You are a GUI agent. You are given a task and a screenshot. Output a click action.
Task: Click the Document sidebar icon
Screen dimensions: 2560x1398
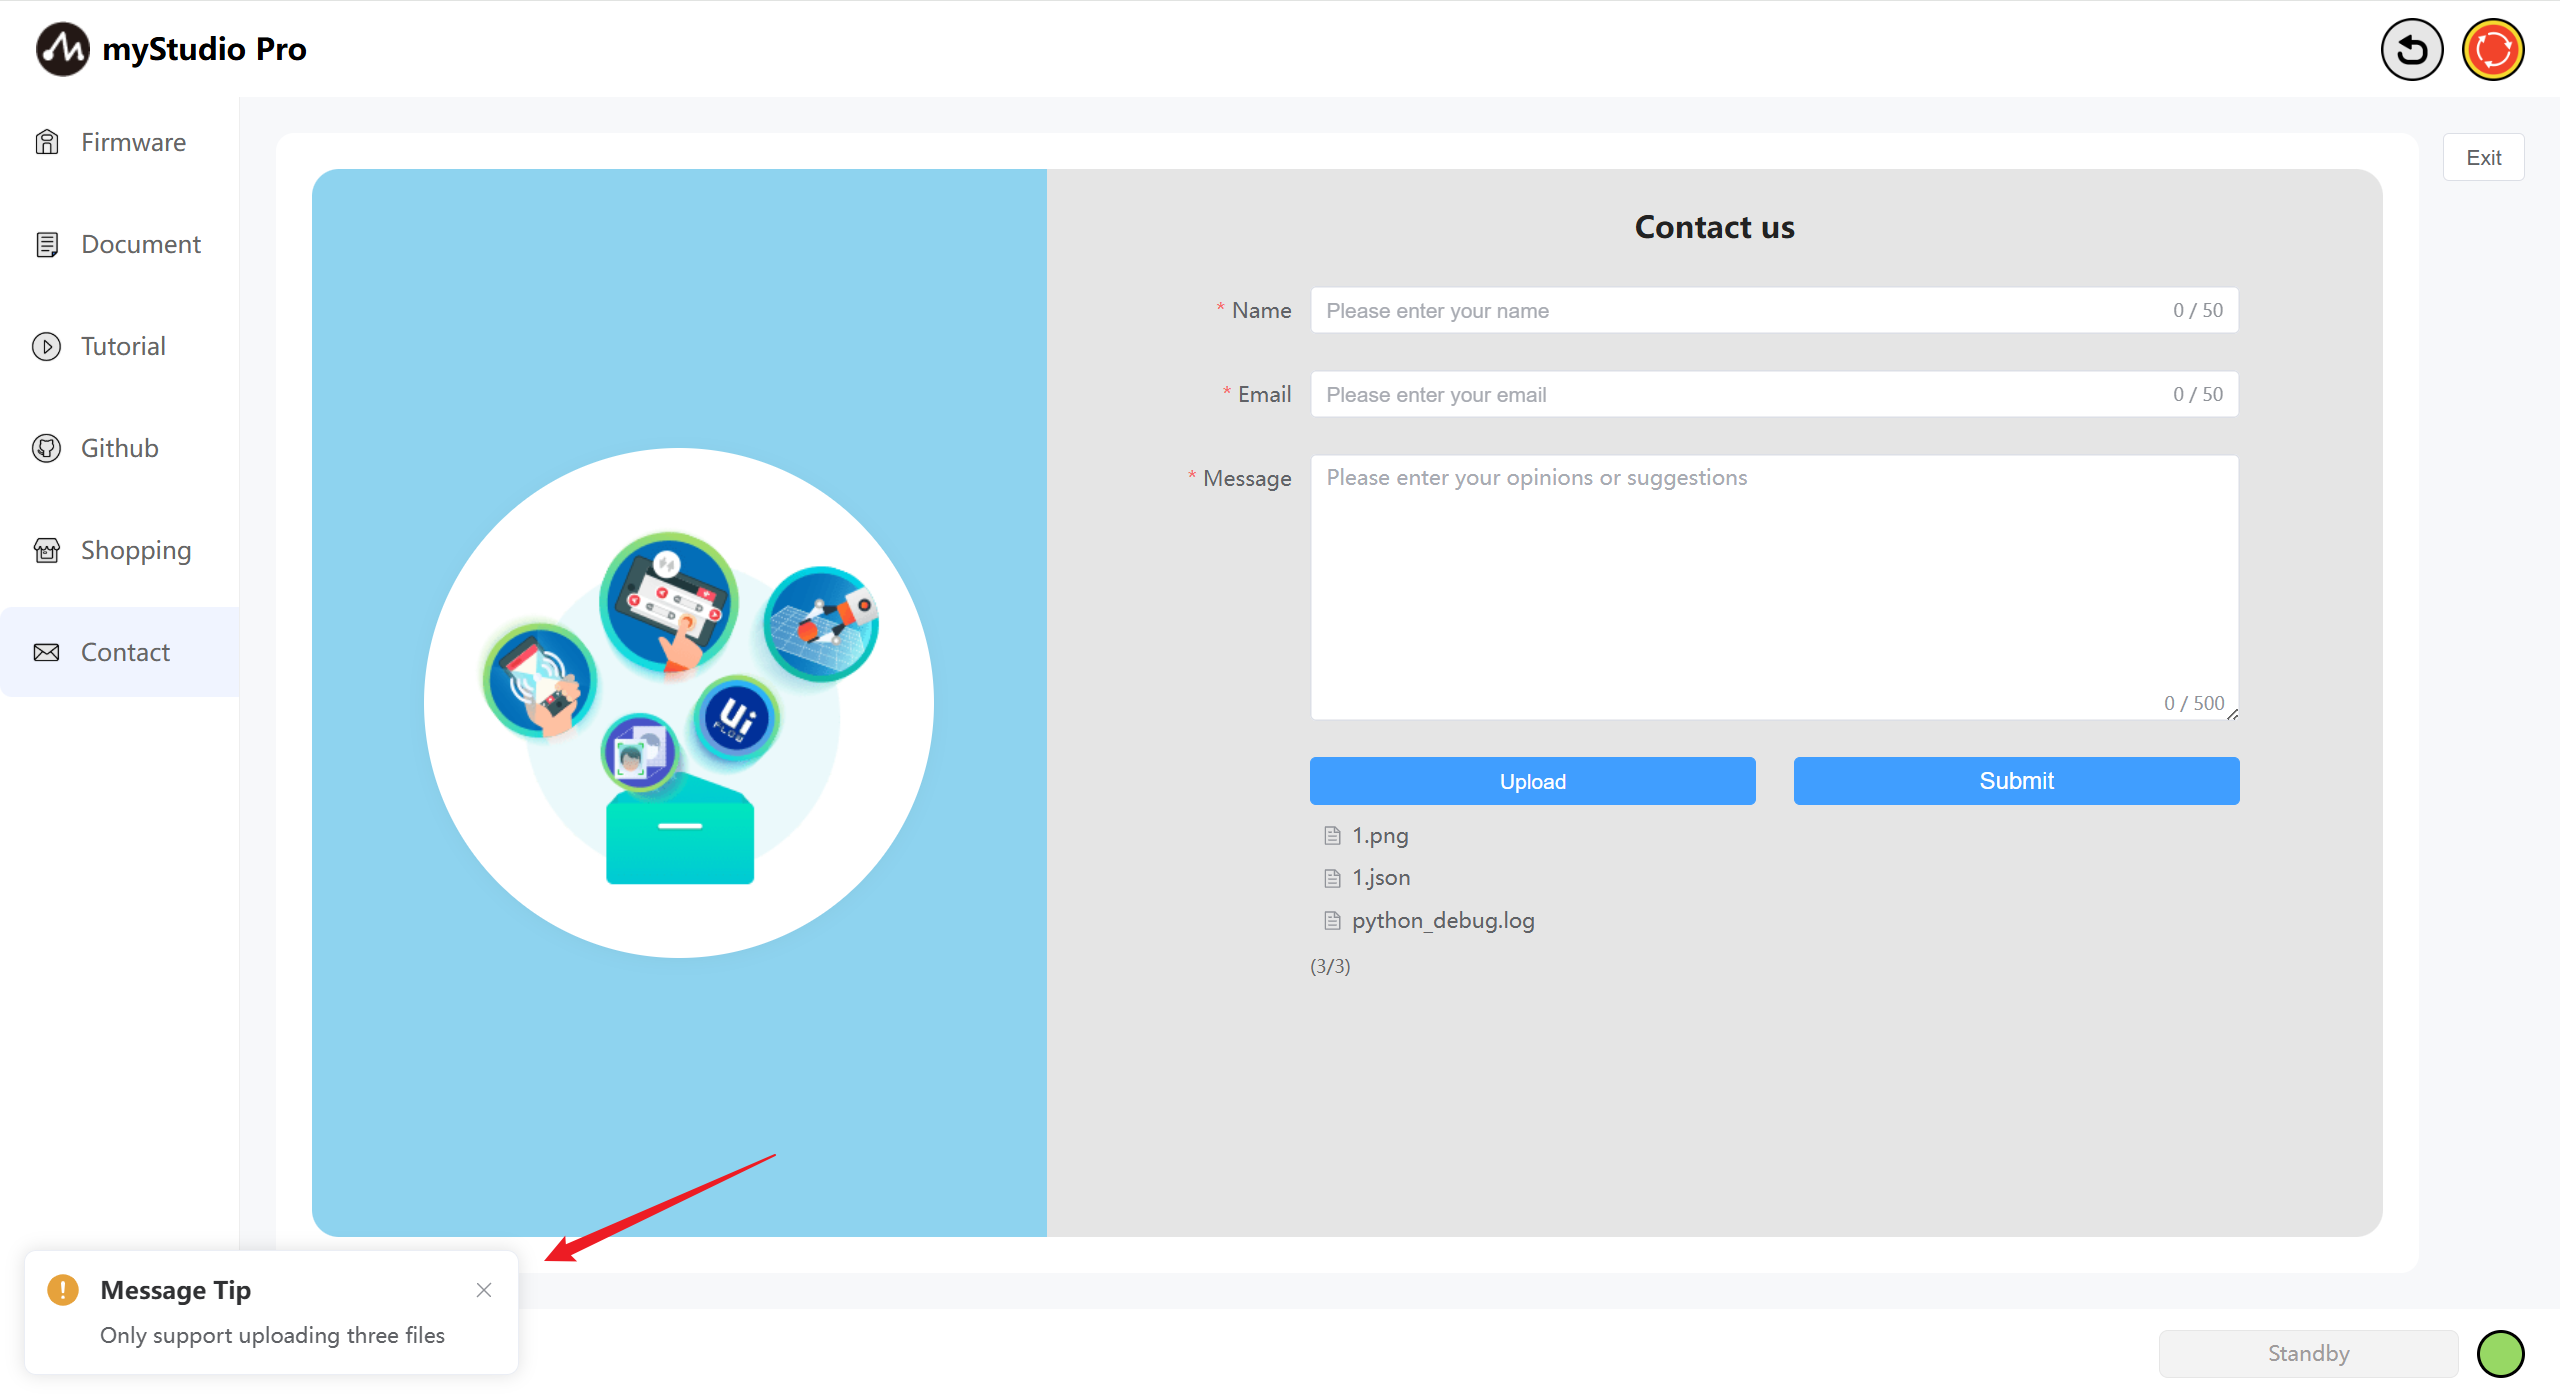[x=47, y=244]
